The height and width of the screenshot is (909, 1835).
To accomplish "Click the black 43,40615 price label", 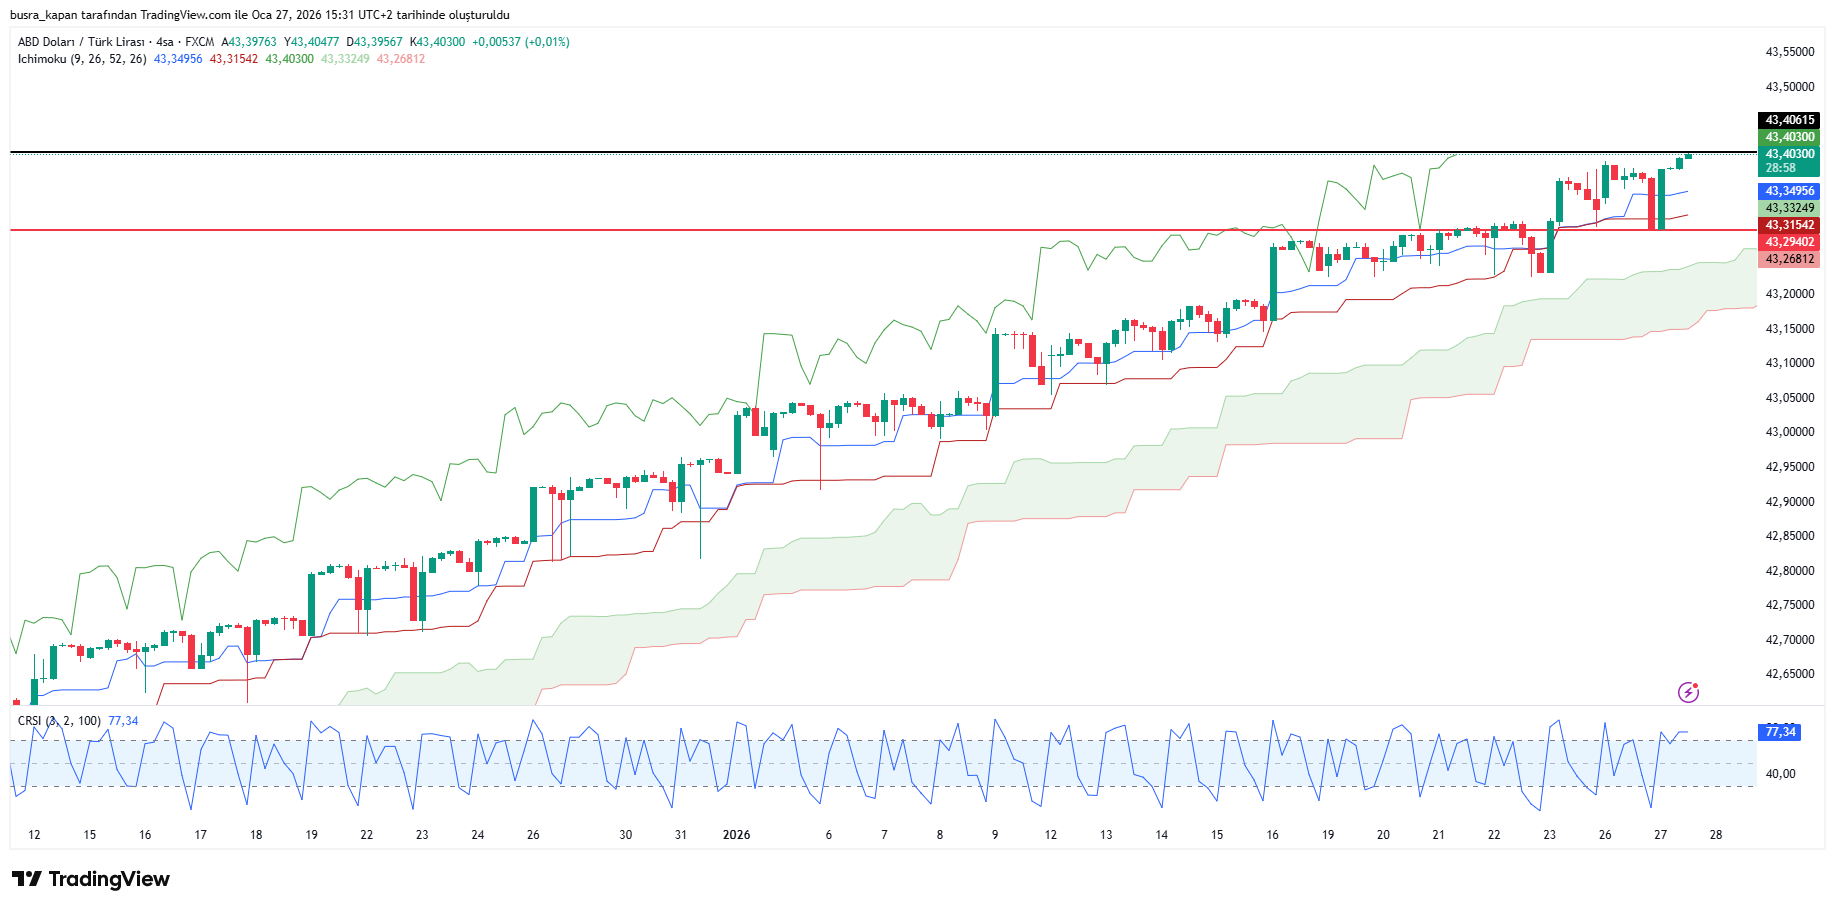I will tap(1789, 120).
